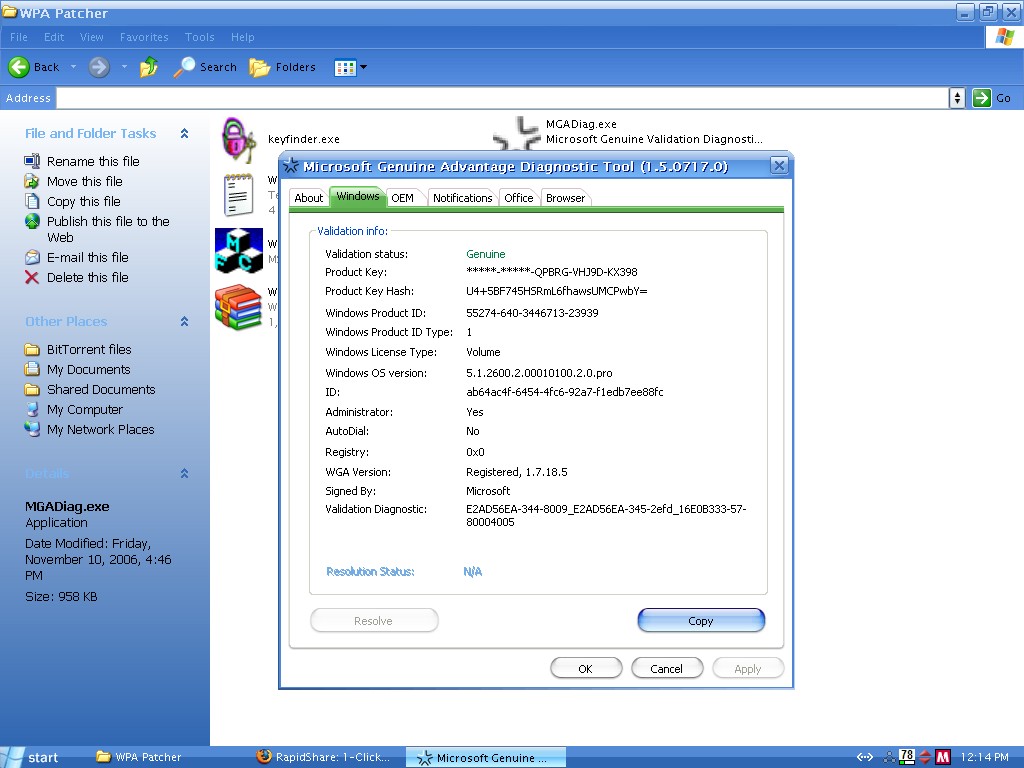Click the Publish to Web globe icon

(x=32, y=221)
